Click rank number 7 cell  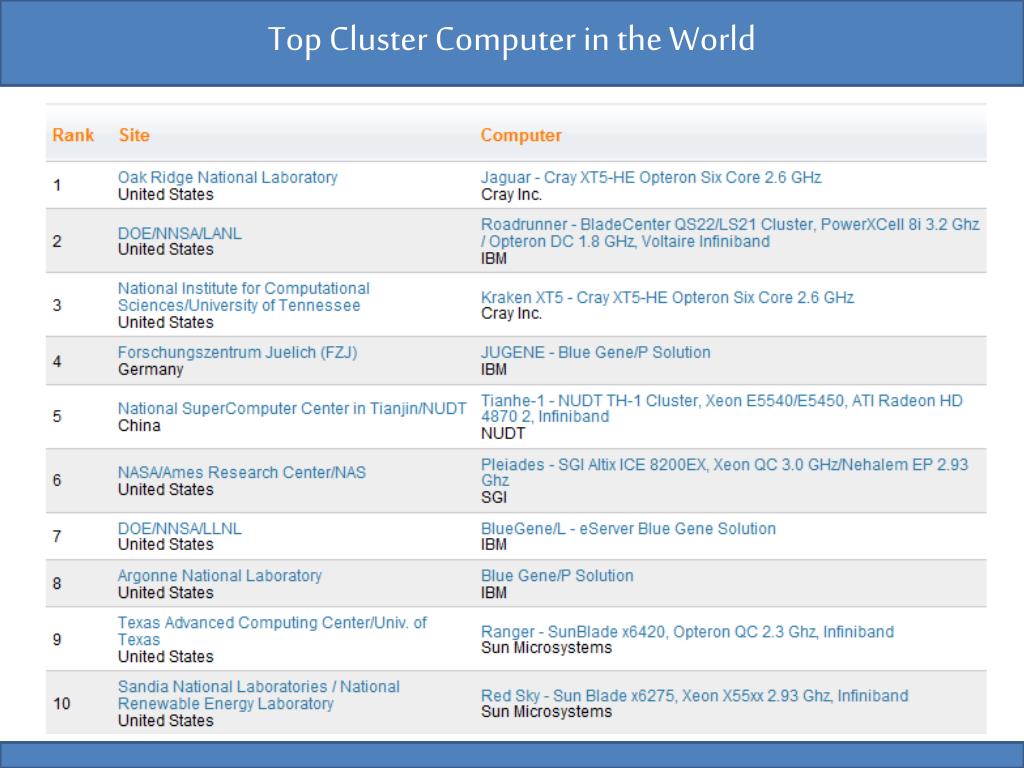point(57,537)
